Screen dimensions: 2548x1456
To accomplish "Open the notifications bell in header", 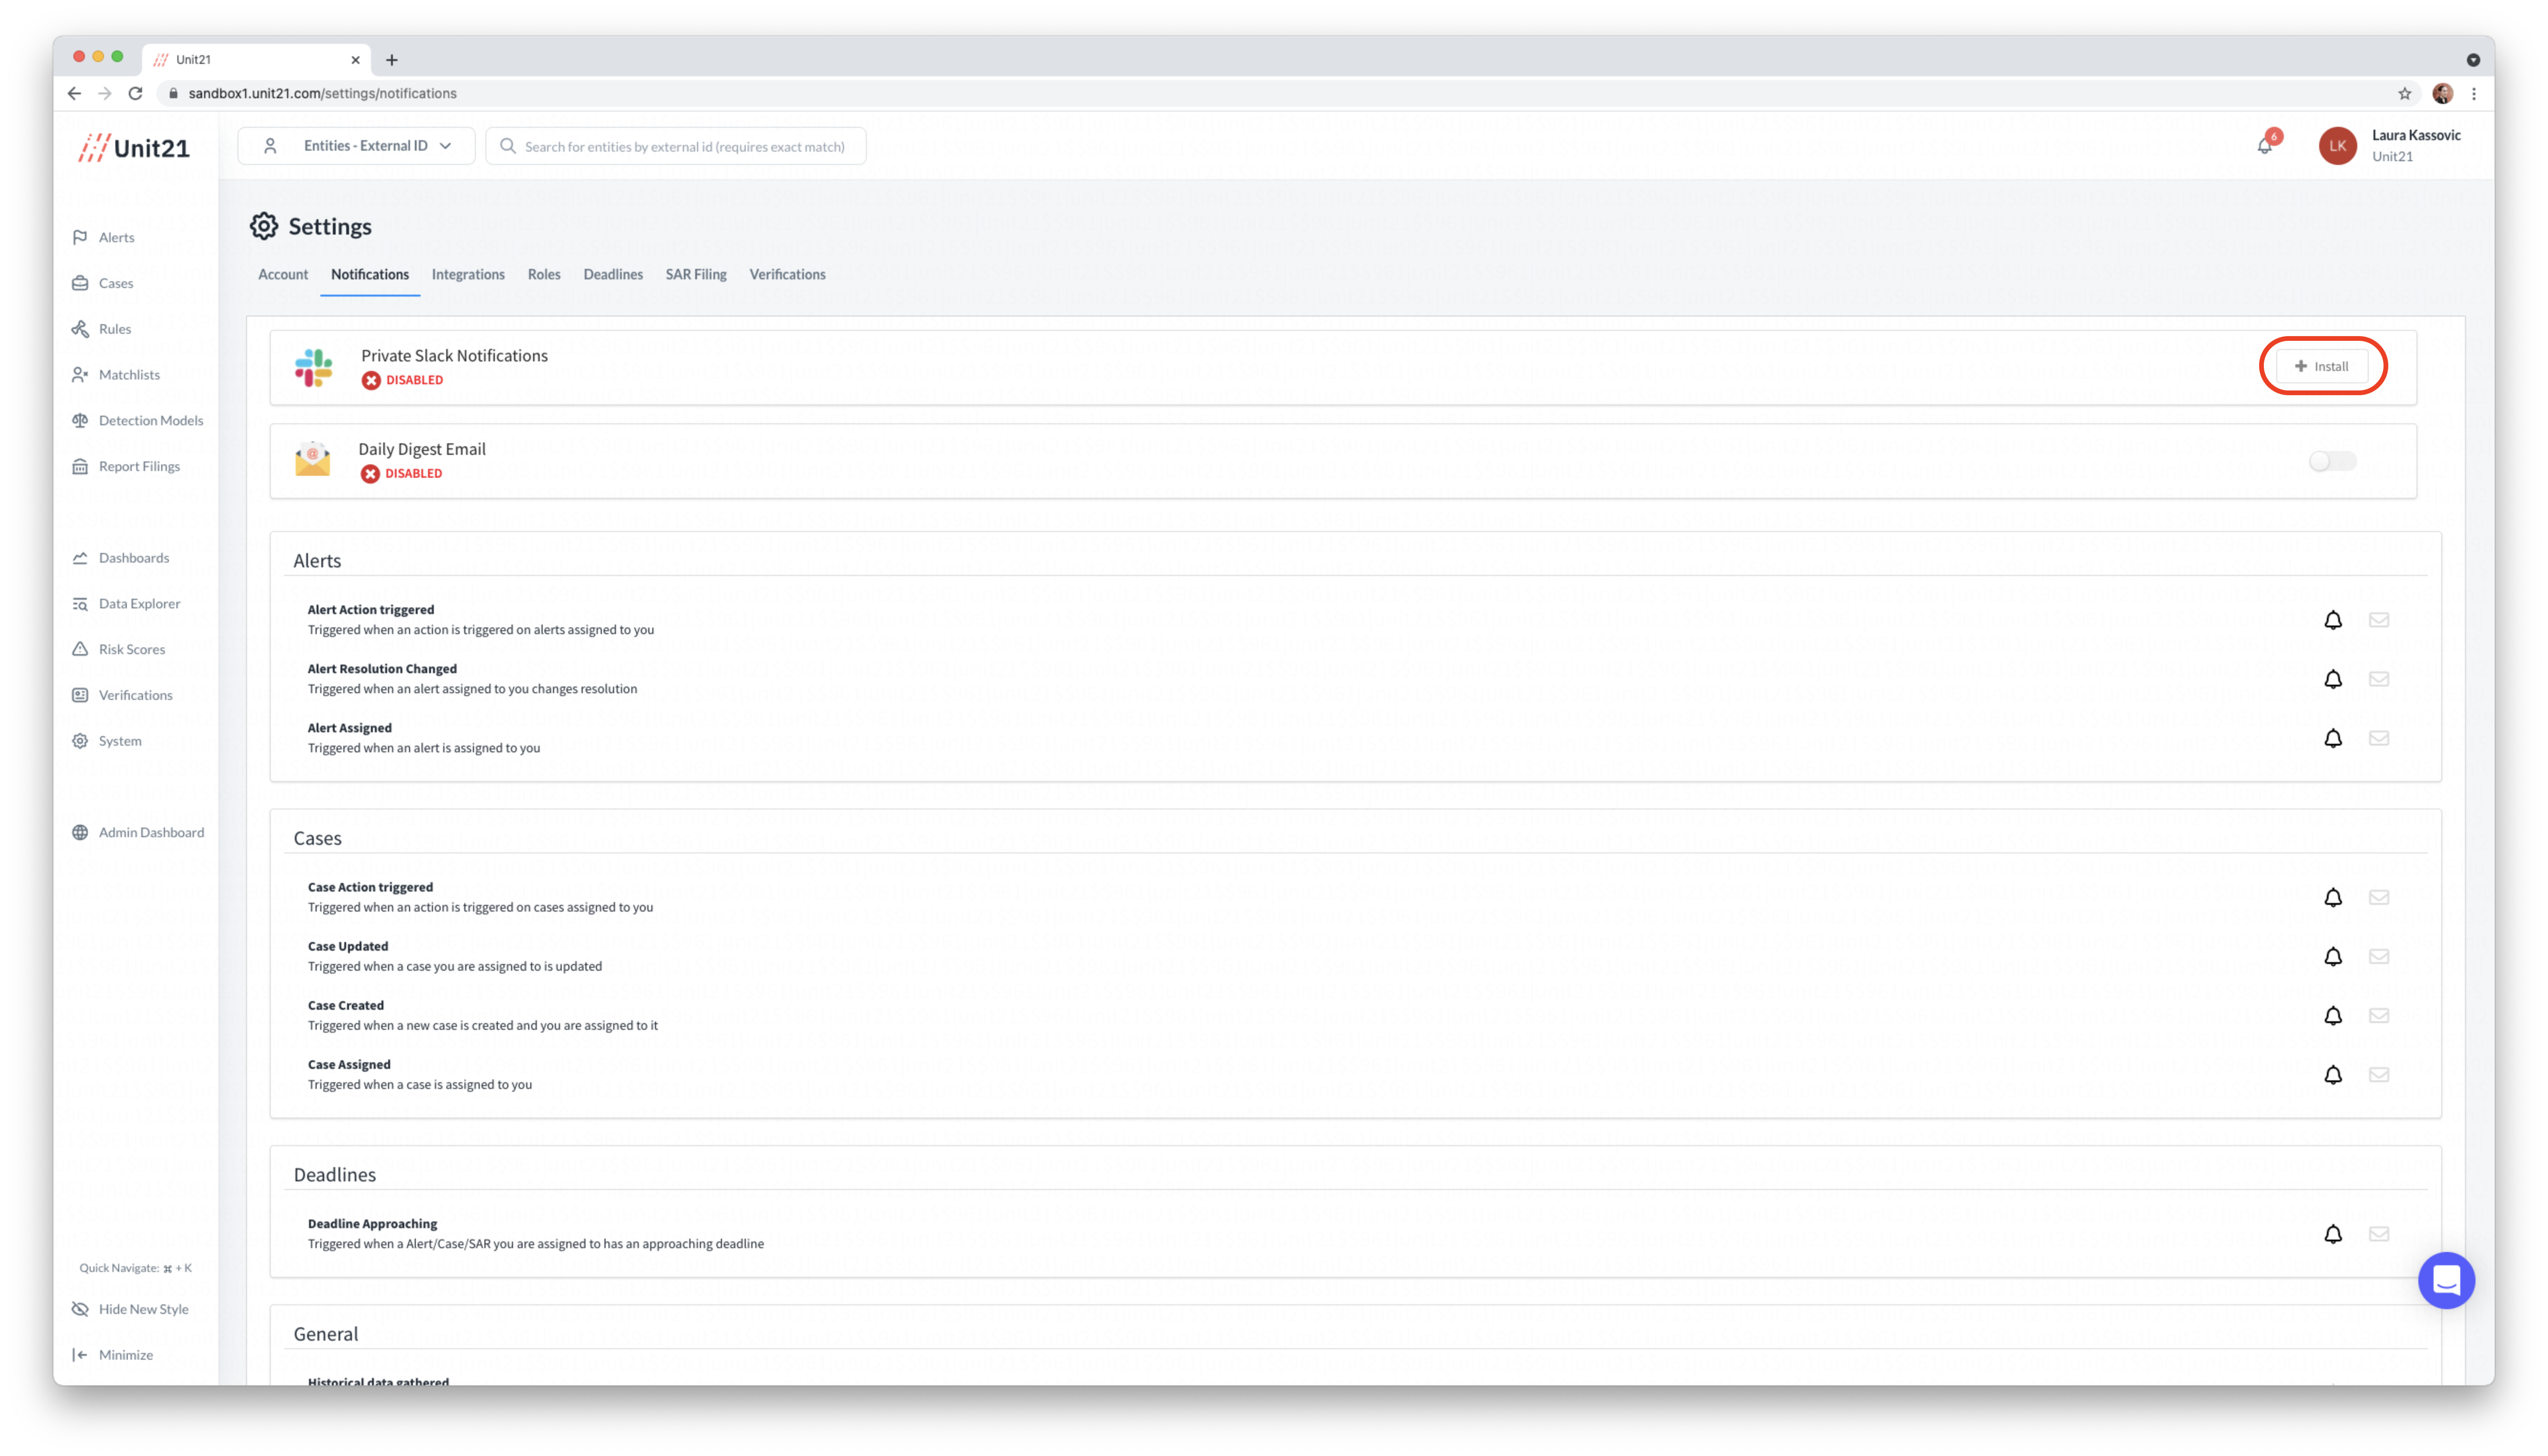I will [x=2264, y=146].
